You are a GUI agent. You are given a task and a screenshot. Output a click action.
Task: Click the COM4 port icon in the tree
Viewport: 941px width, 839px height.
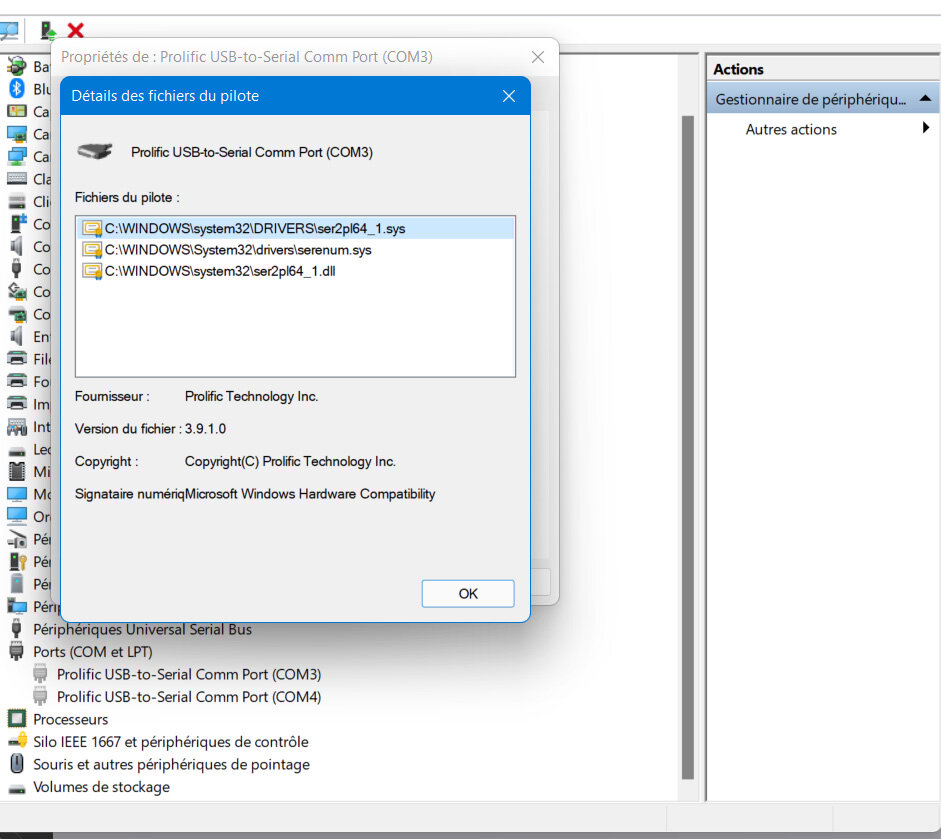click(x=40, y=696)
